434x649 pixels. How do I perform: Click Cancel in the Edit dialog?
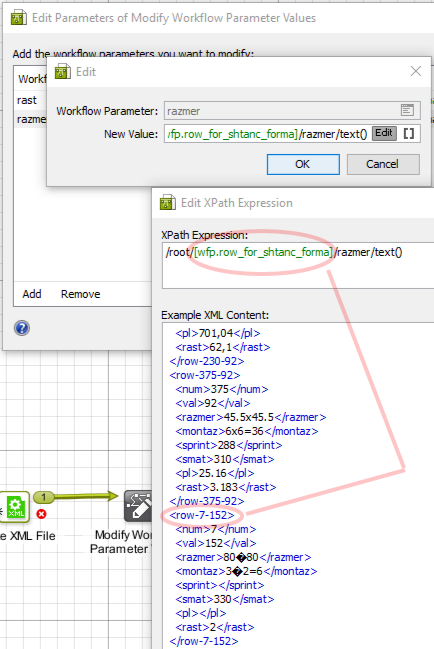[x=383, y=164]
